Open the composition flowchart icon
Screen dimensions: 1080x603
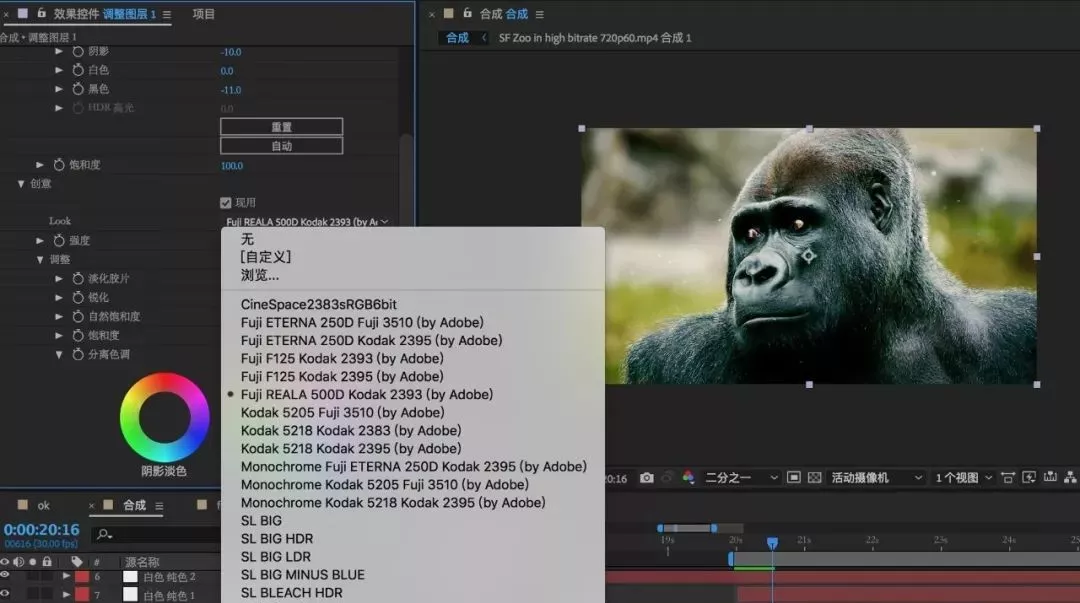click(x=1070, y=477)
